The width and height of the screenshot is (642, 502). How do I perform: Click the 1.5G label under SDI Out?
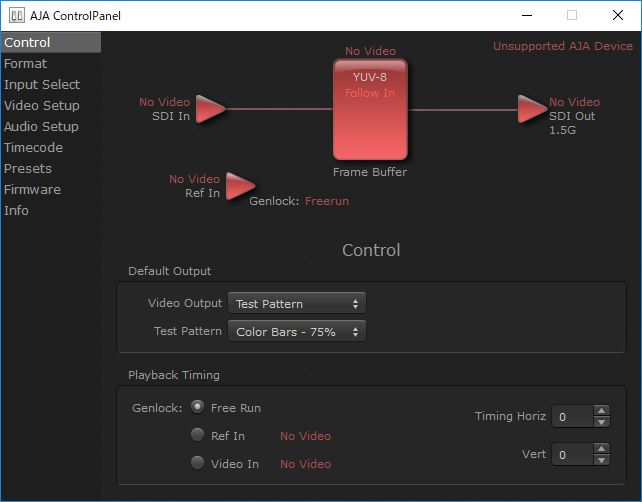coord(563,130)
